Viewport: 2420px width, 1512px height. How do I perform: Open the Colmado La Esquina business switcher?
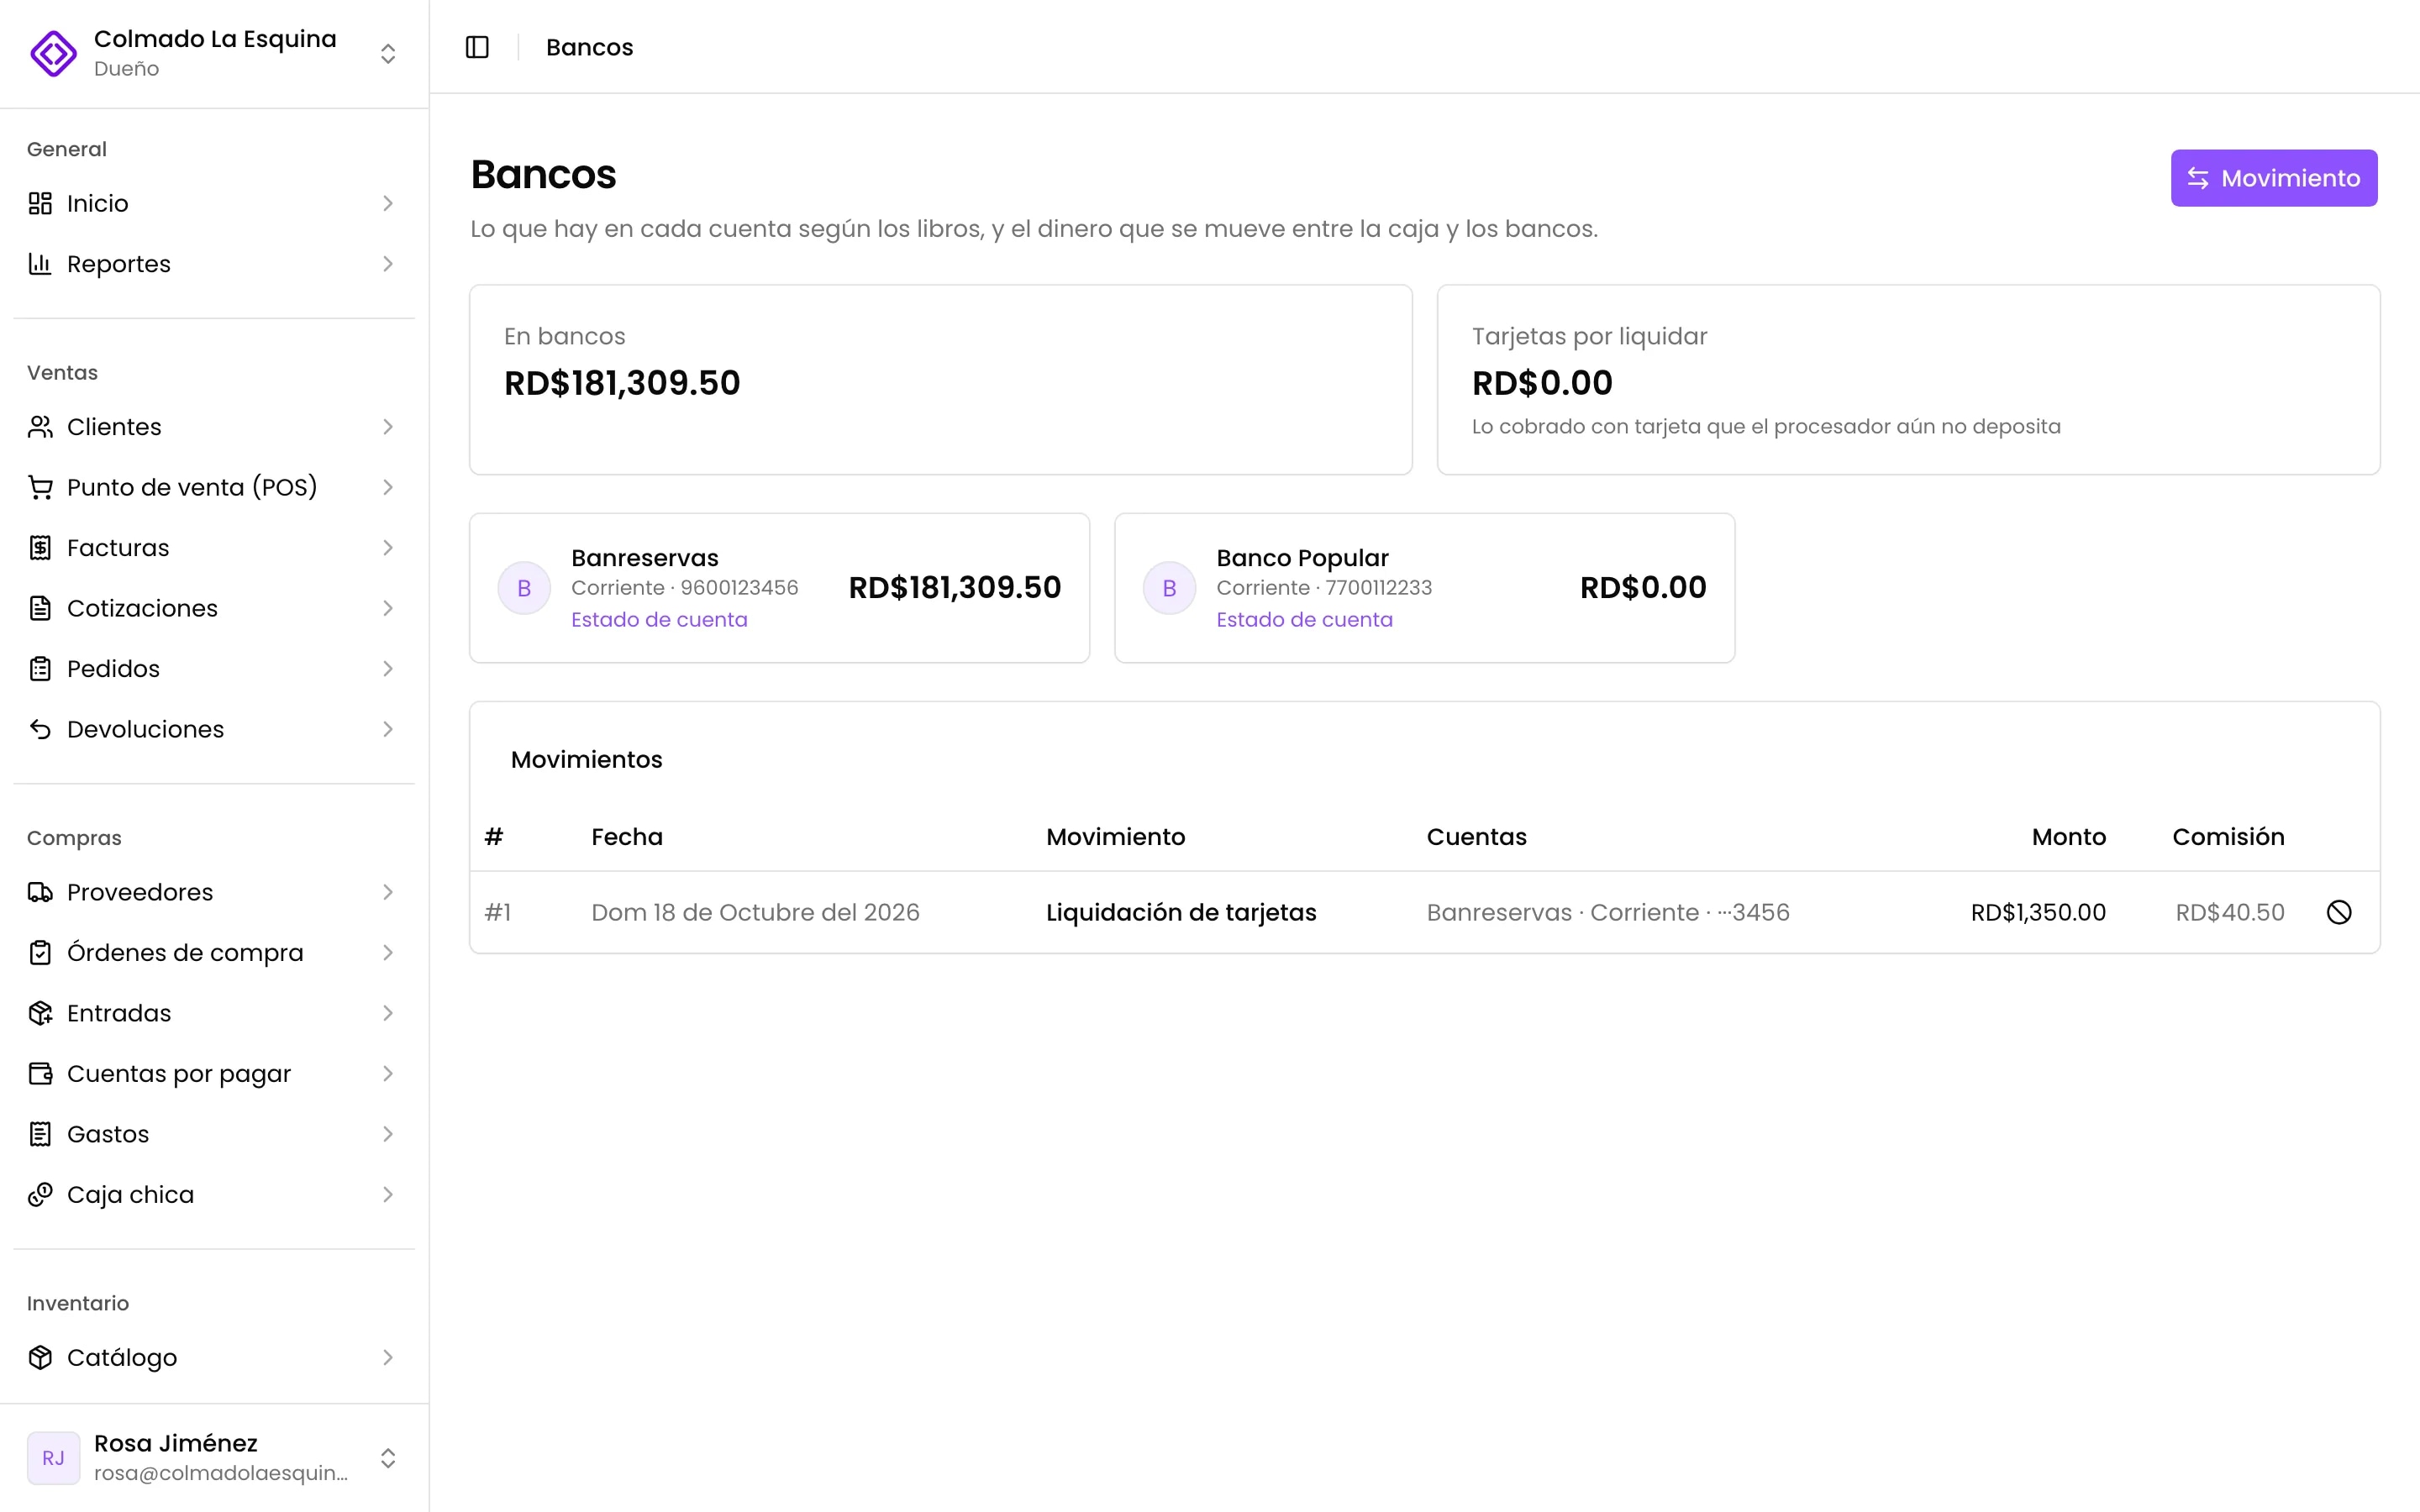214,53
